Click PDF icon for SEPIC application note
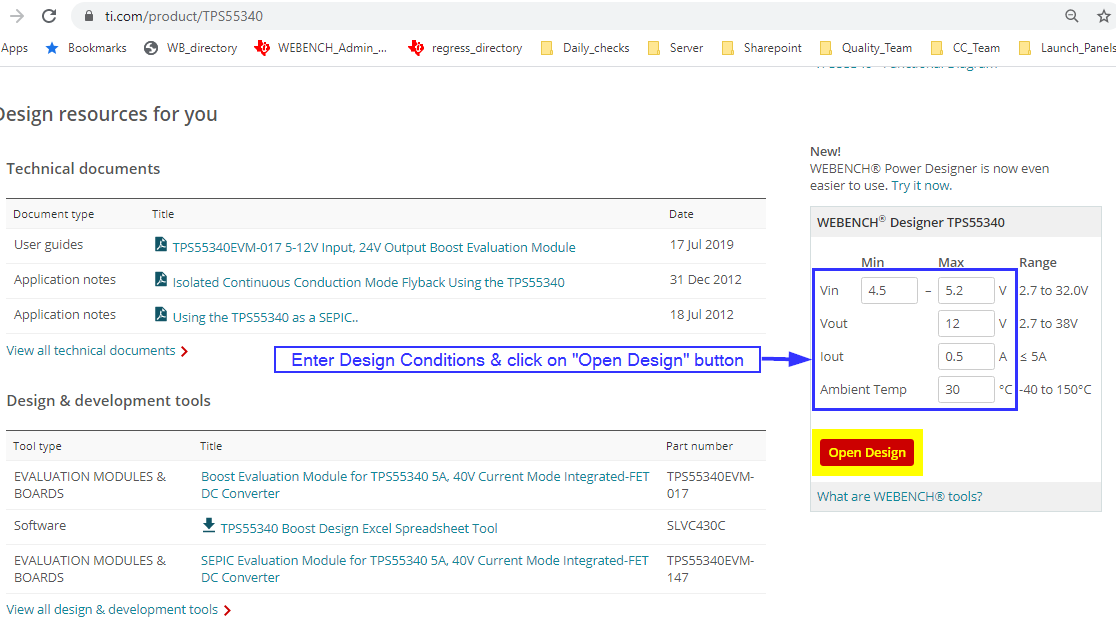This screenshot has width=1116, height=629. click(161, 314)
